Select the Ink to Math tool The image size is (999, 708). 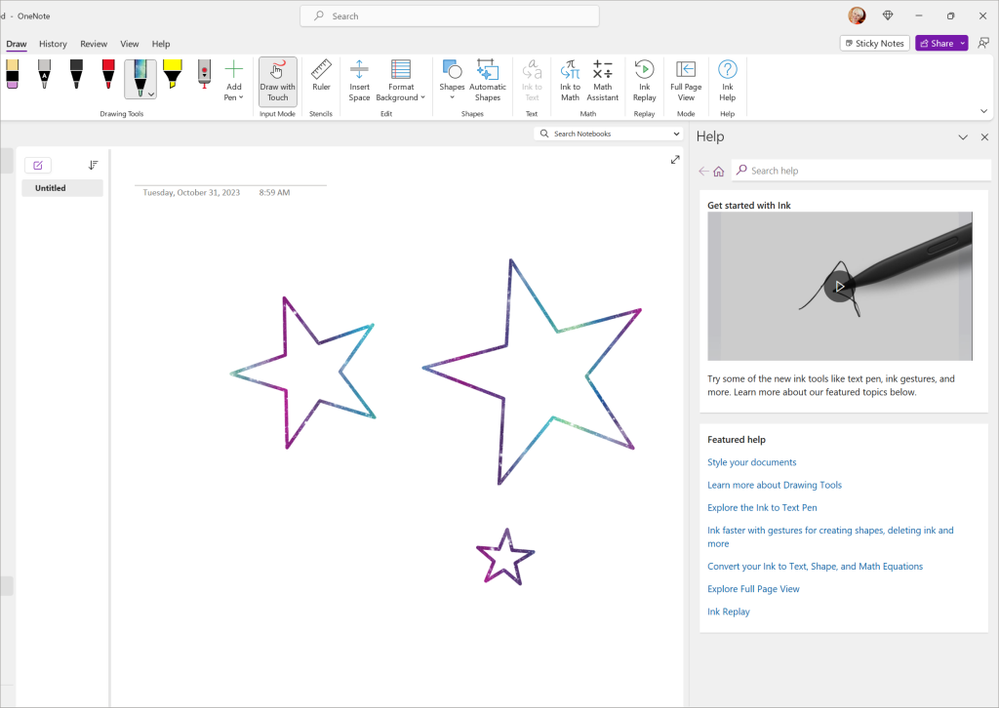[570, 80]
